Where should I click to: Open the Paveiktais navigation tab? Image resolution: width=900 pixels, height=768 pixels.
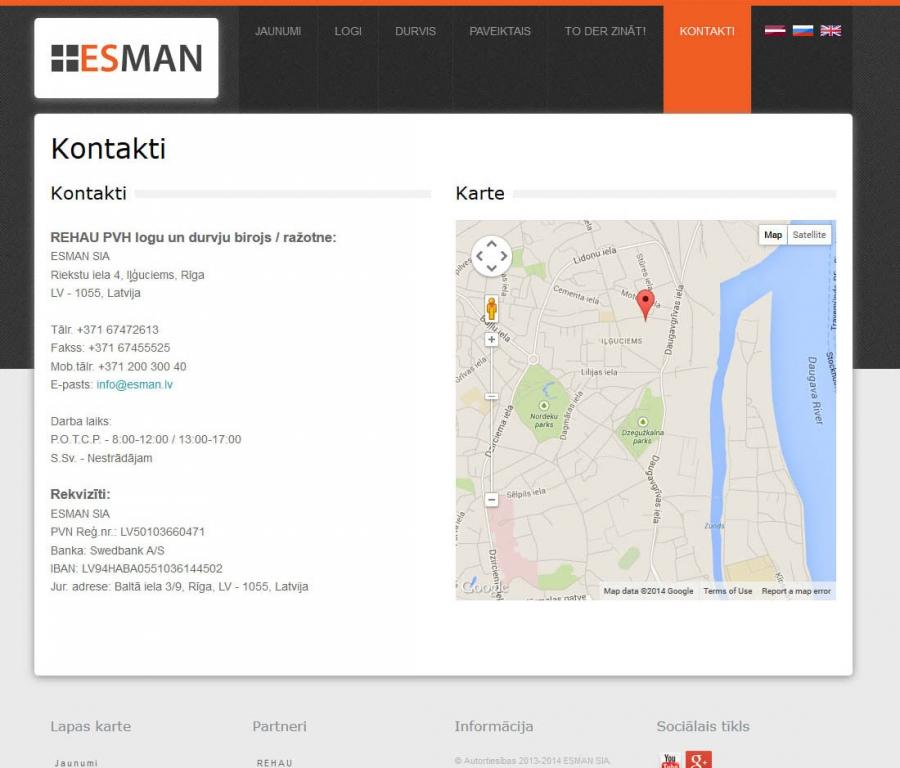pos(500,31)
